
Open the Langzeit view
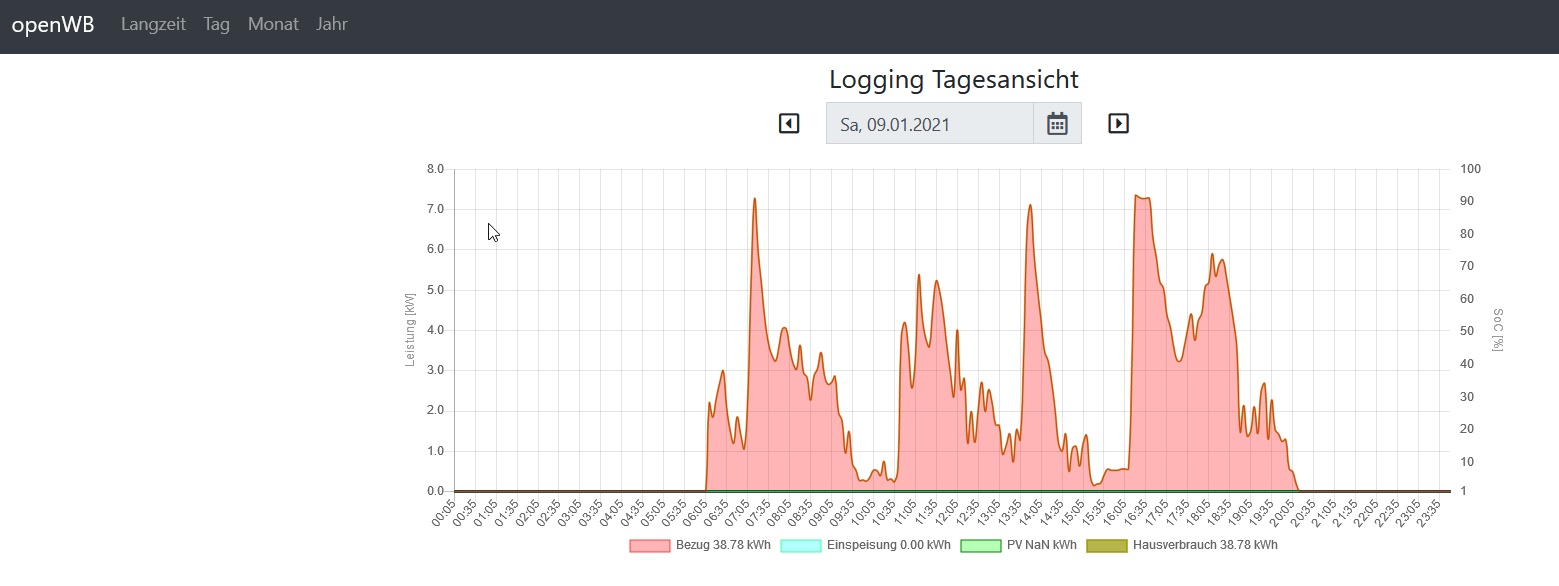pos(153,25)
